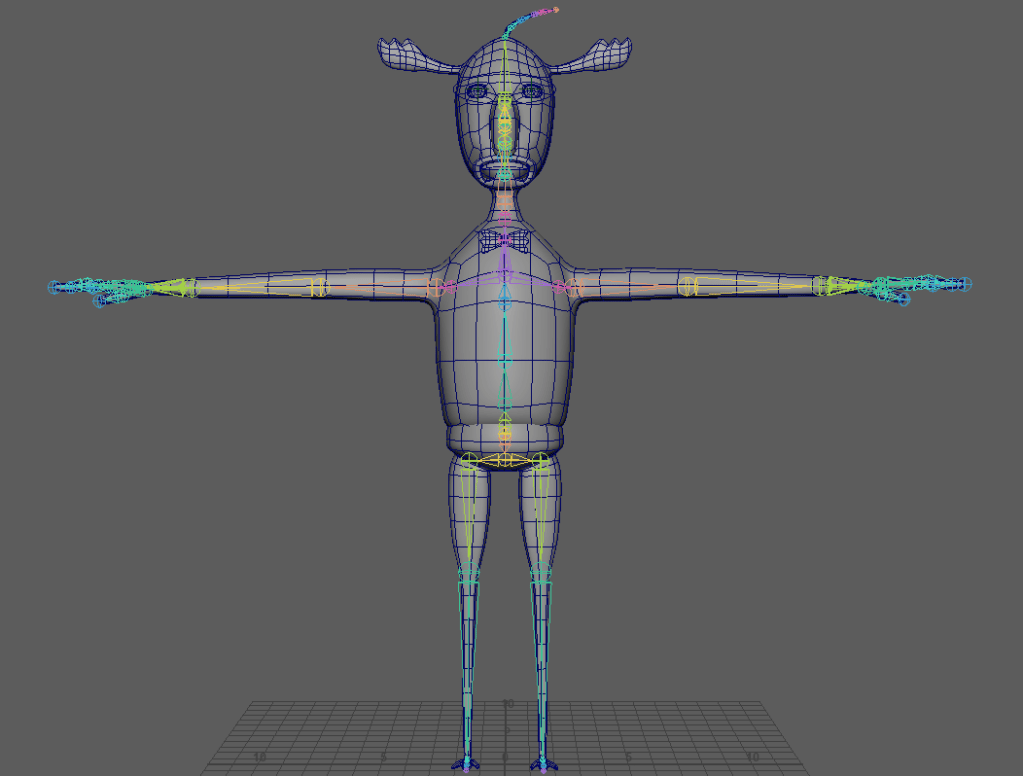
Task: Click the eye on screen-left side
Action: (x=479, y=92)
